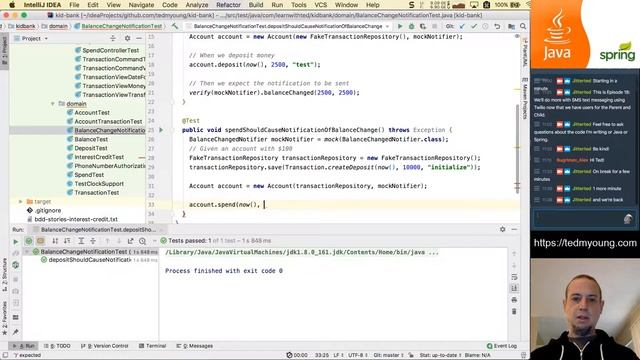The image size is (640, 360).
Task: Click Project panel settings gear icon
Action: 127,38
